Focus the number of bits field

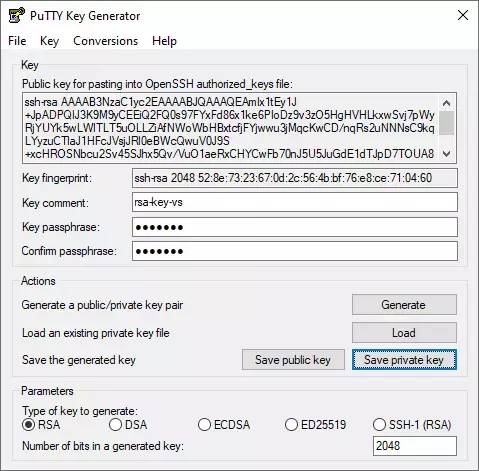coord(415,446)
